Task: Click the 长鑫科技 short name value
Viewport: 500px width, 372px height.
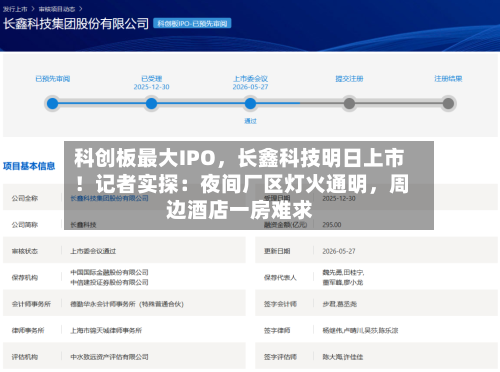Action: [83, 225]
